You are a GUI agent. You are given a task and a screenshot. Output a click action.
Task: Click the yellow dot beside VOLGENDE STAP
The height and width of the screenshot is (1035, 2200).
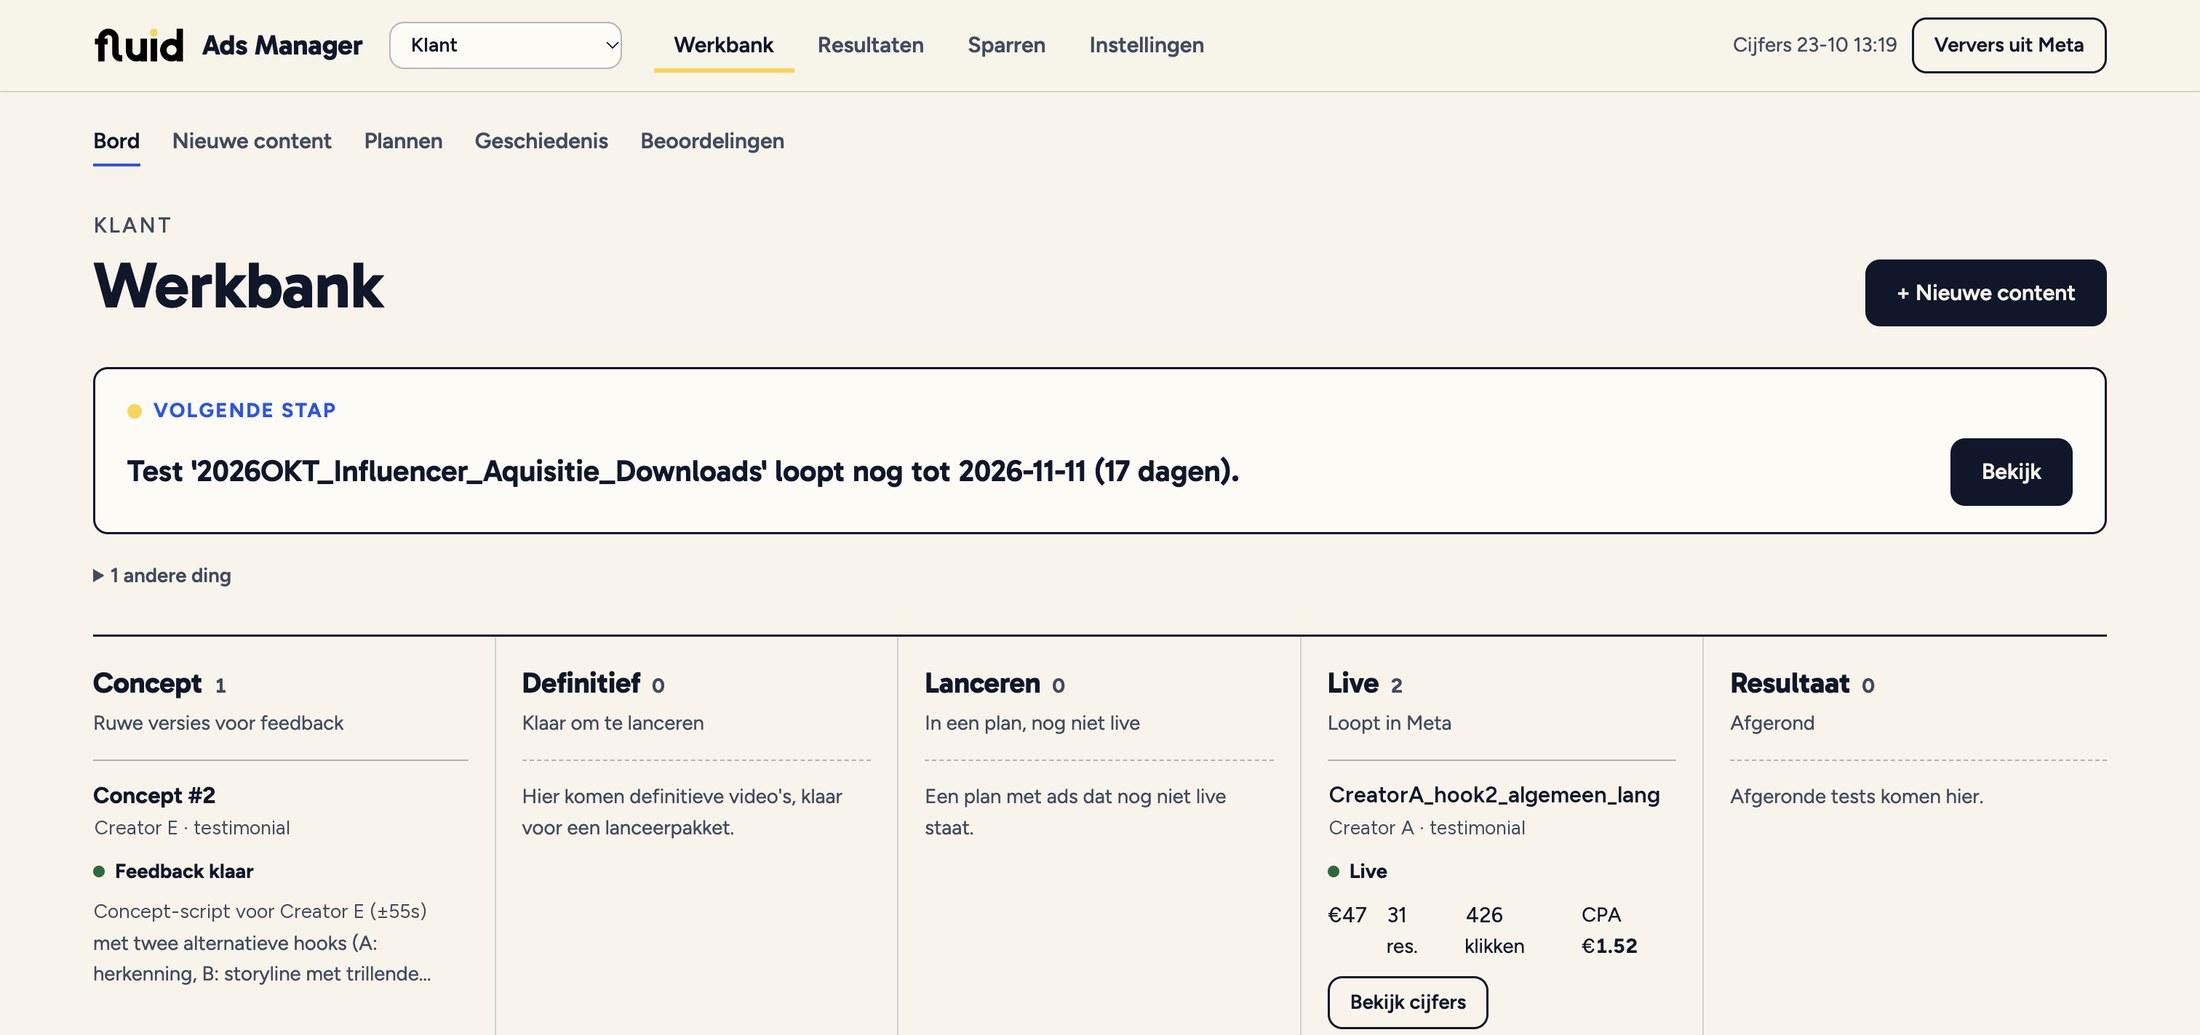point(134,411)
